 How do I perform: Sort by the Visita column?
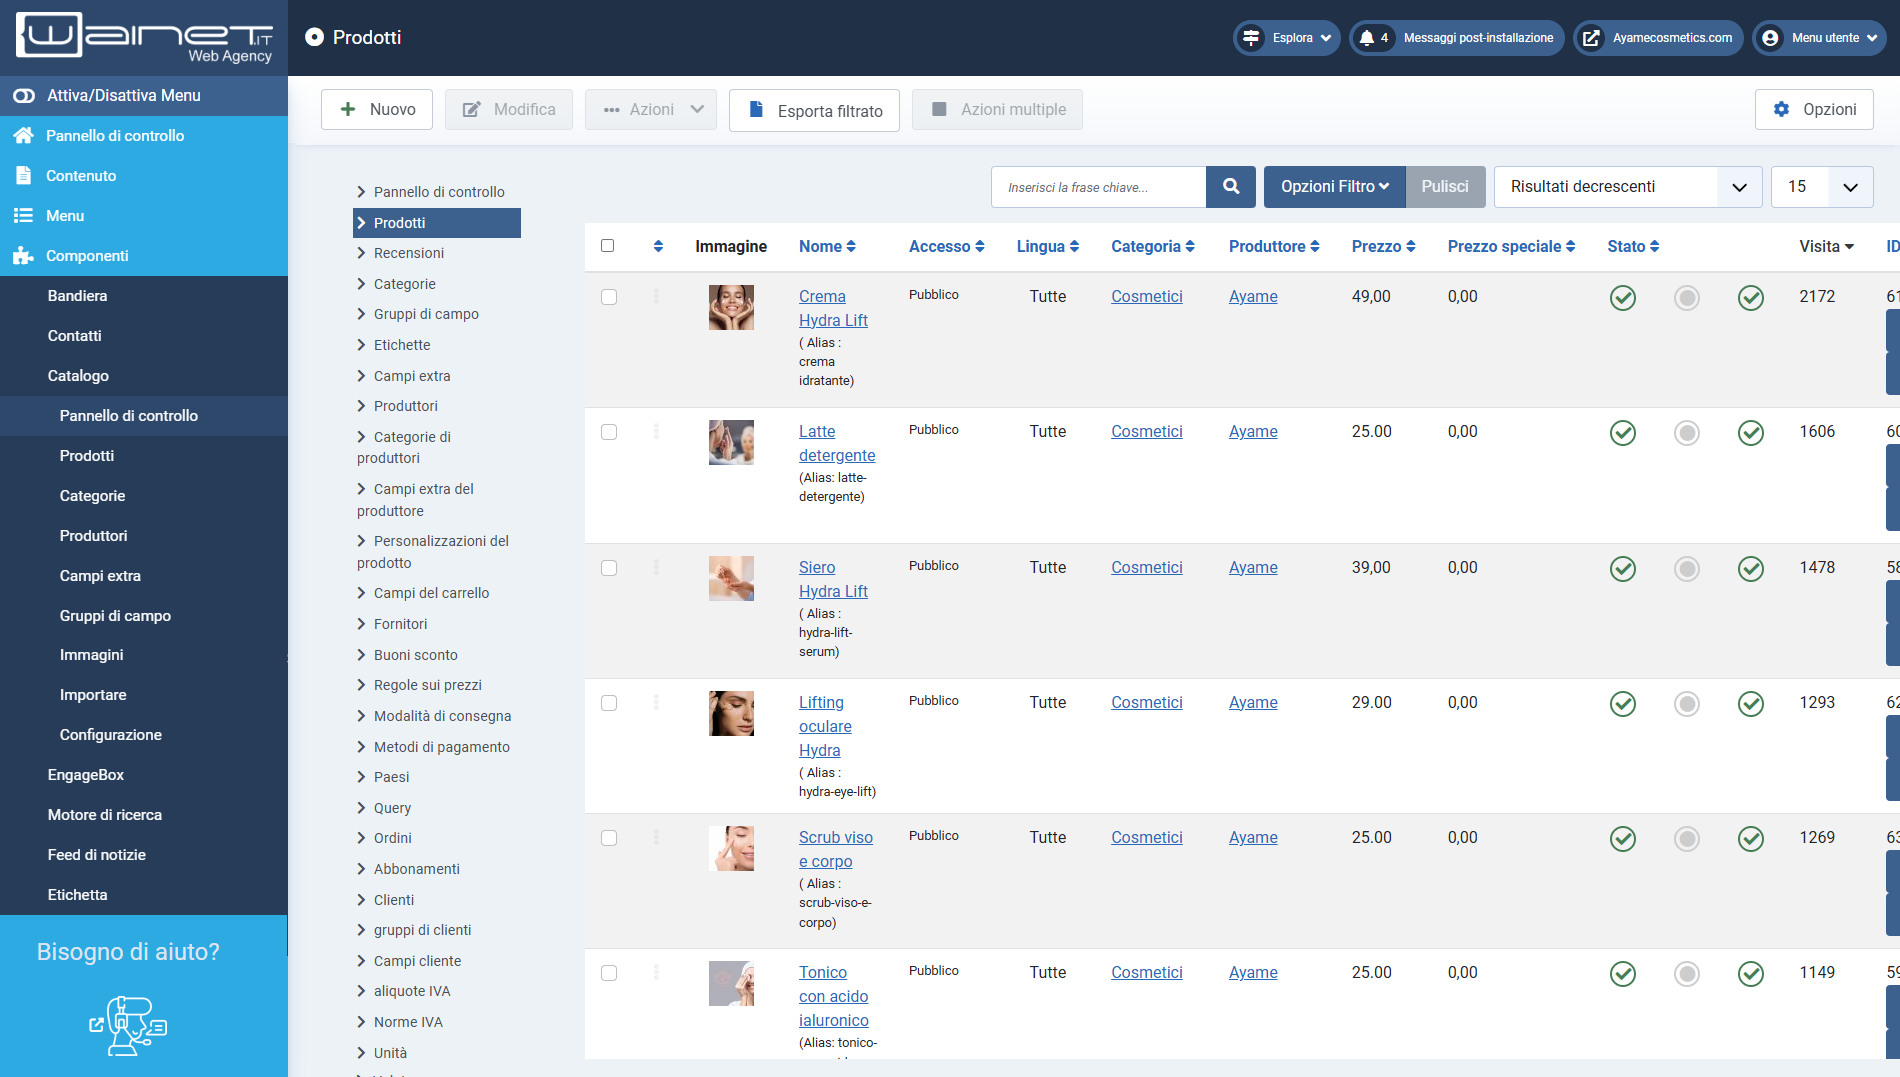pyautogui.click(x=1826, y=246)
